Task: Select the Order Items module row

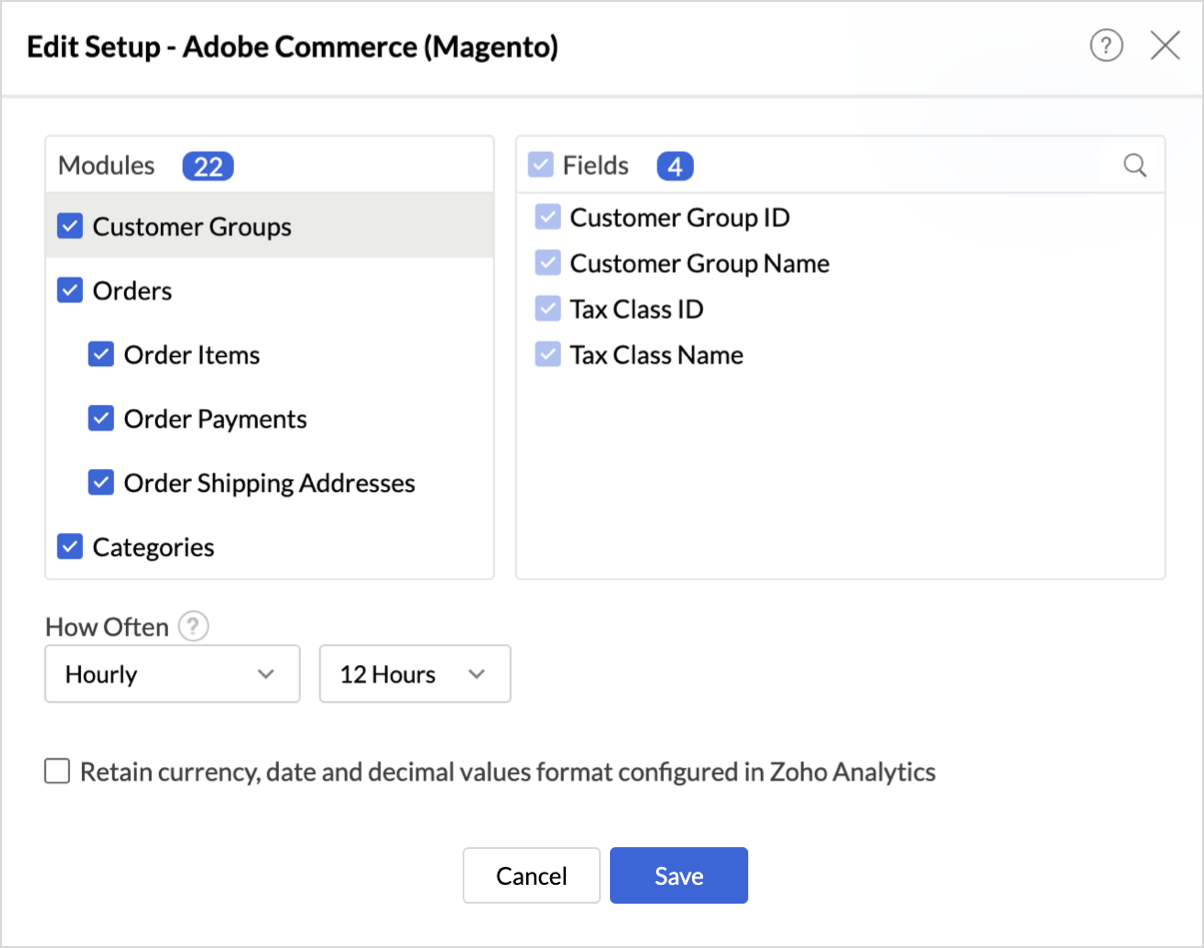Action: tap(192, 355)
